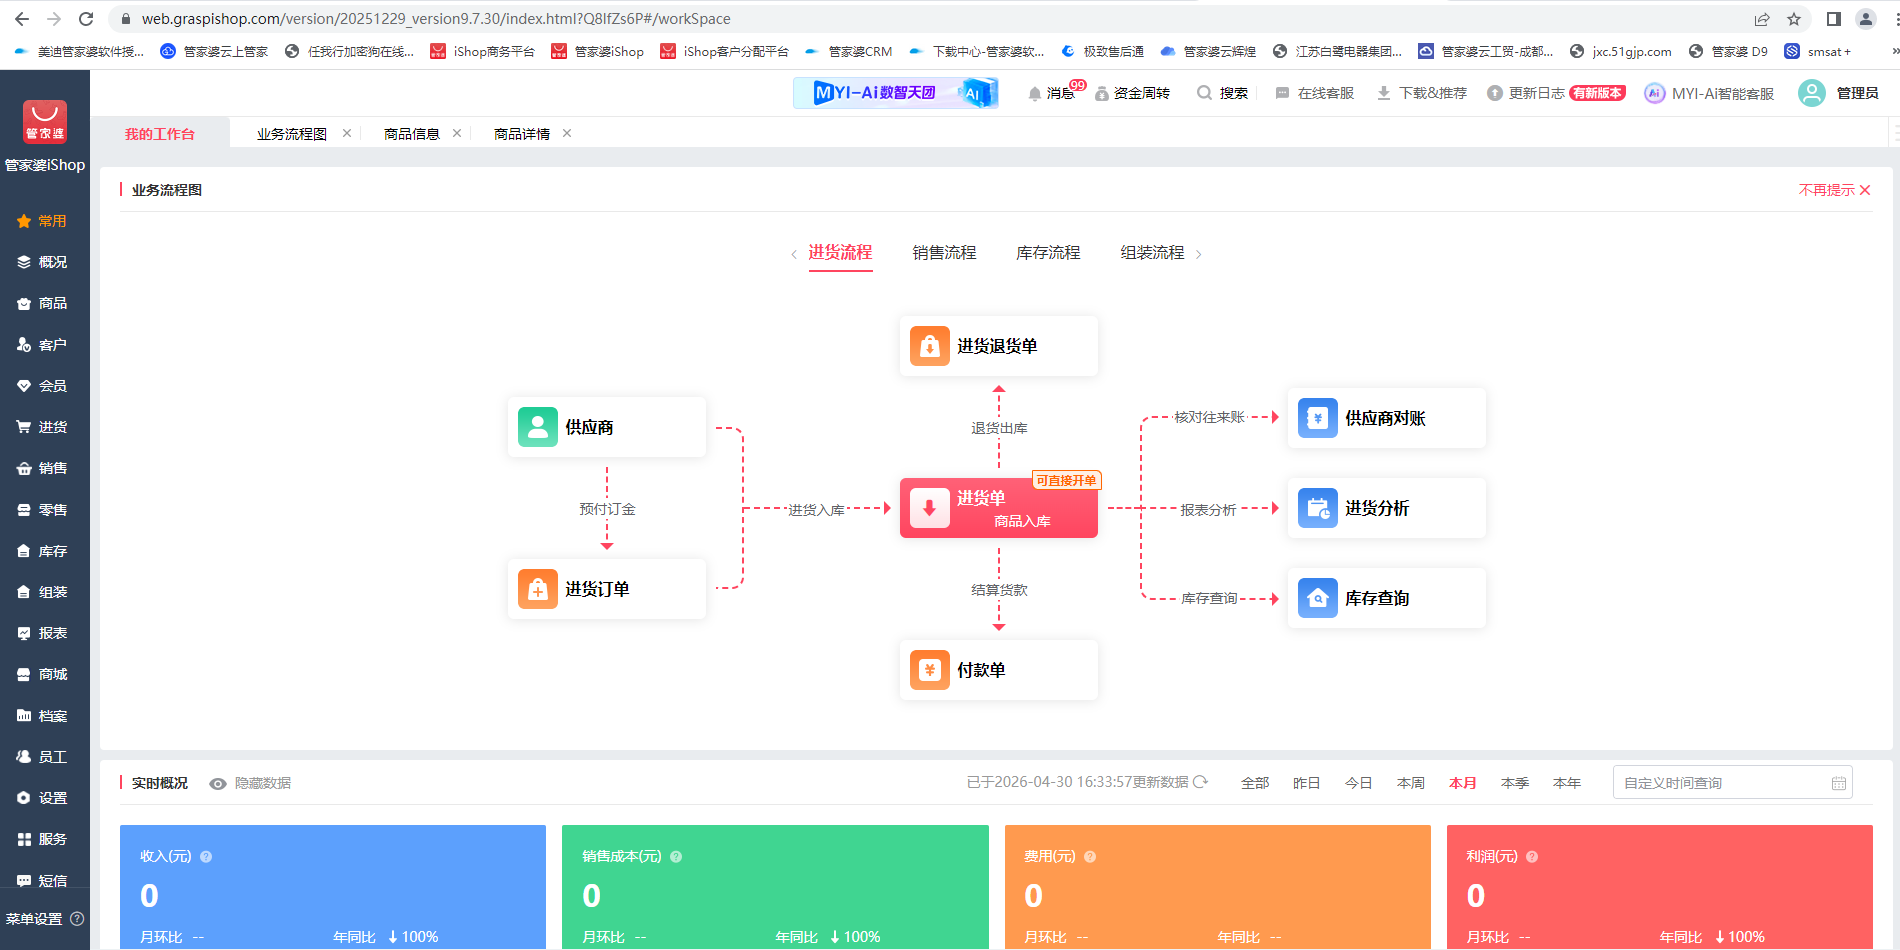Open the 供应商 node icon
The image size is (1900, 950).
(538, 427)
